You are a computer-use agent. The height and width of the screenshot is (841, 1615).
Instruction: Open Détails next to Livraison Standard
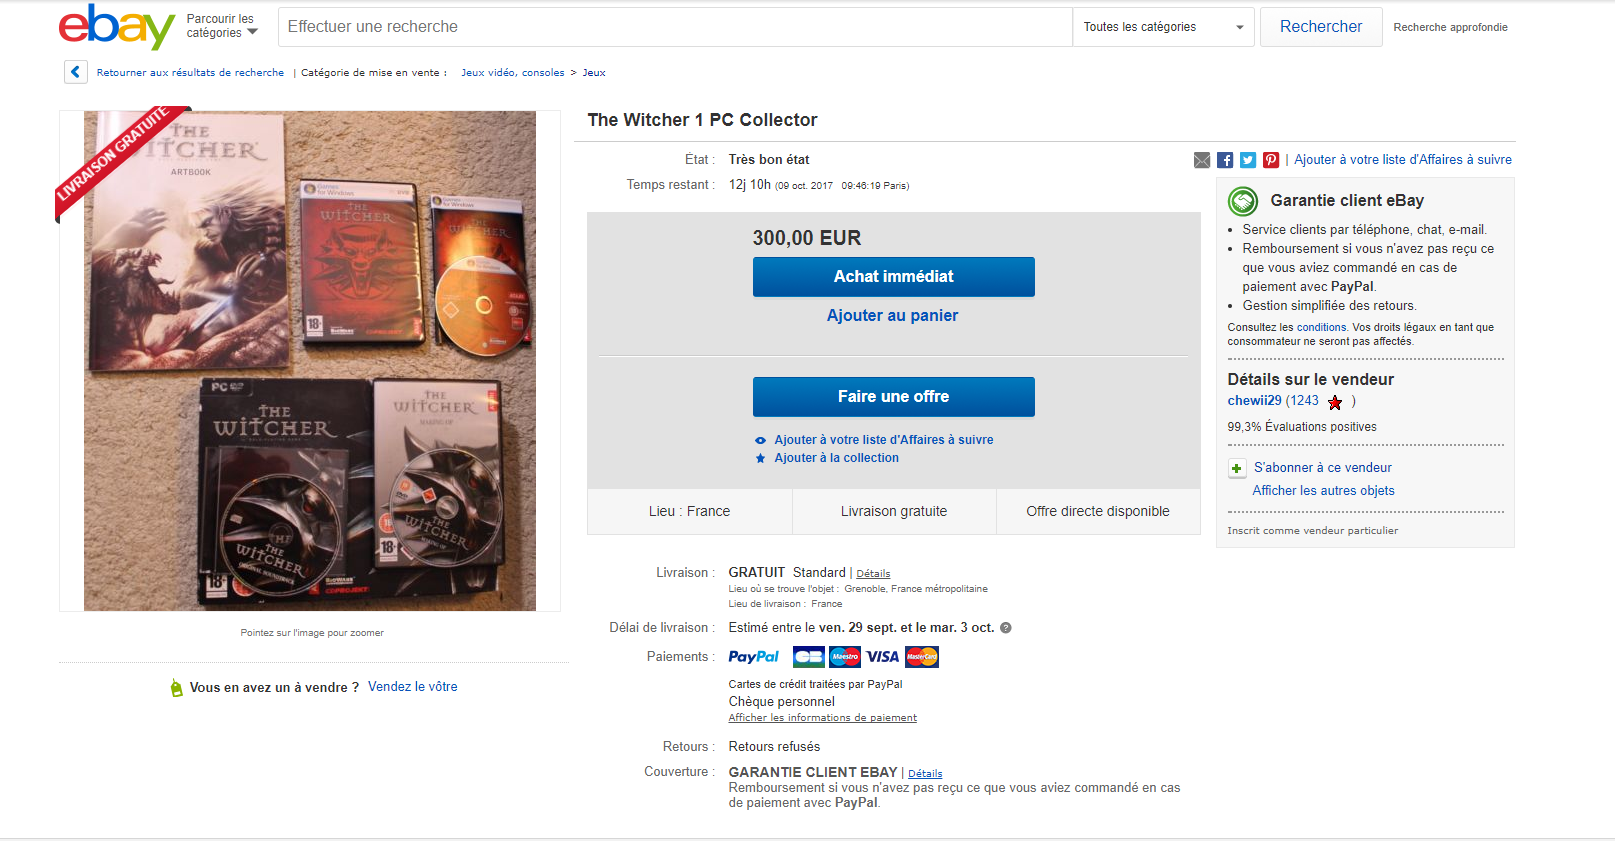point(873,574)
